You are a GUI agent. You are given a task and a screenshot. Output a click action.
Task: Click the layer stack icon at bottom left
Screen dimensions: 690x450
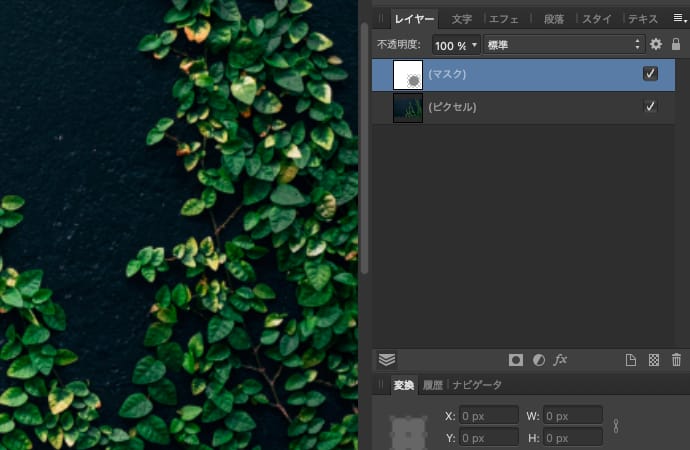[387, 360]
